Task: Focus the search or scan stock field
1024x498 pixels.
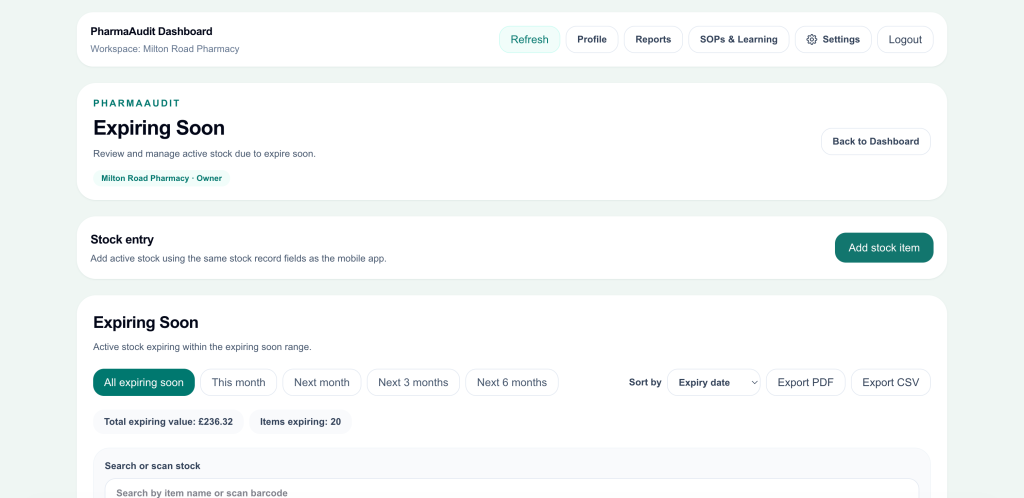Action: tap(512, 489)
